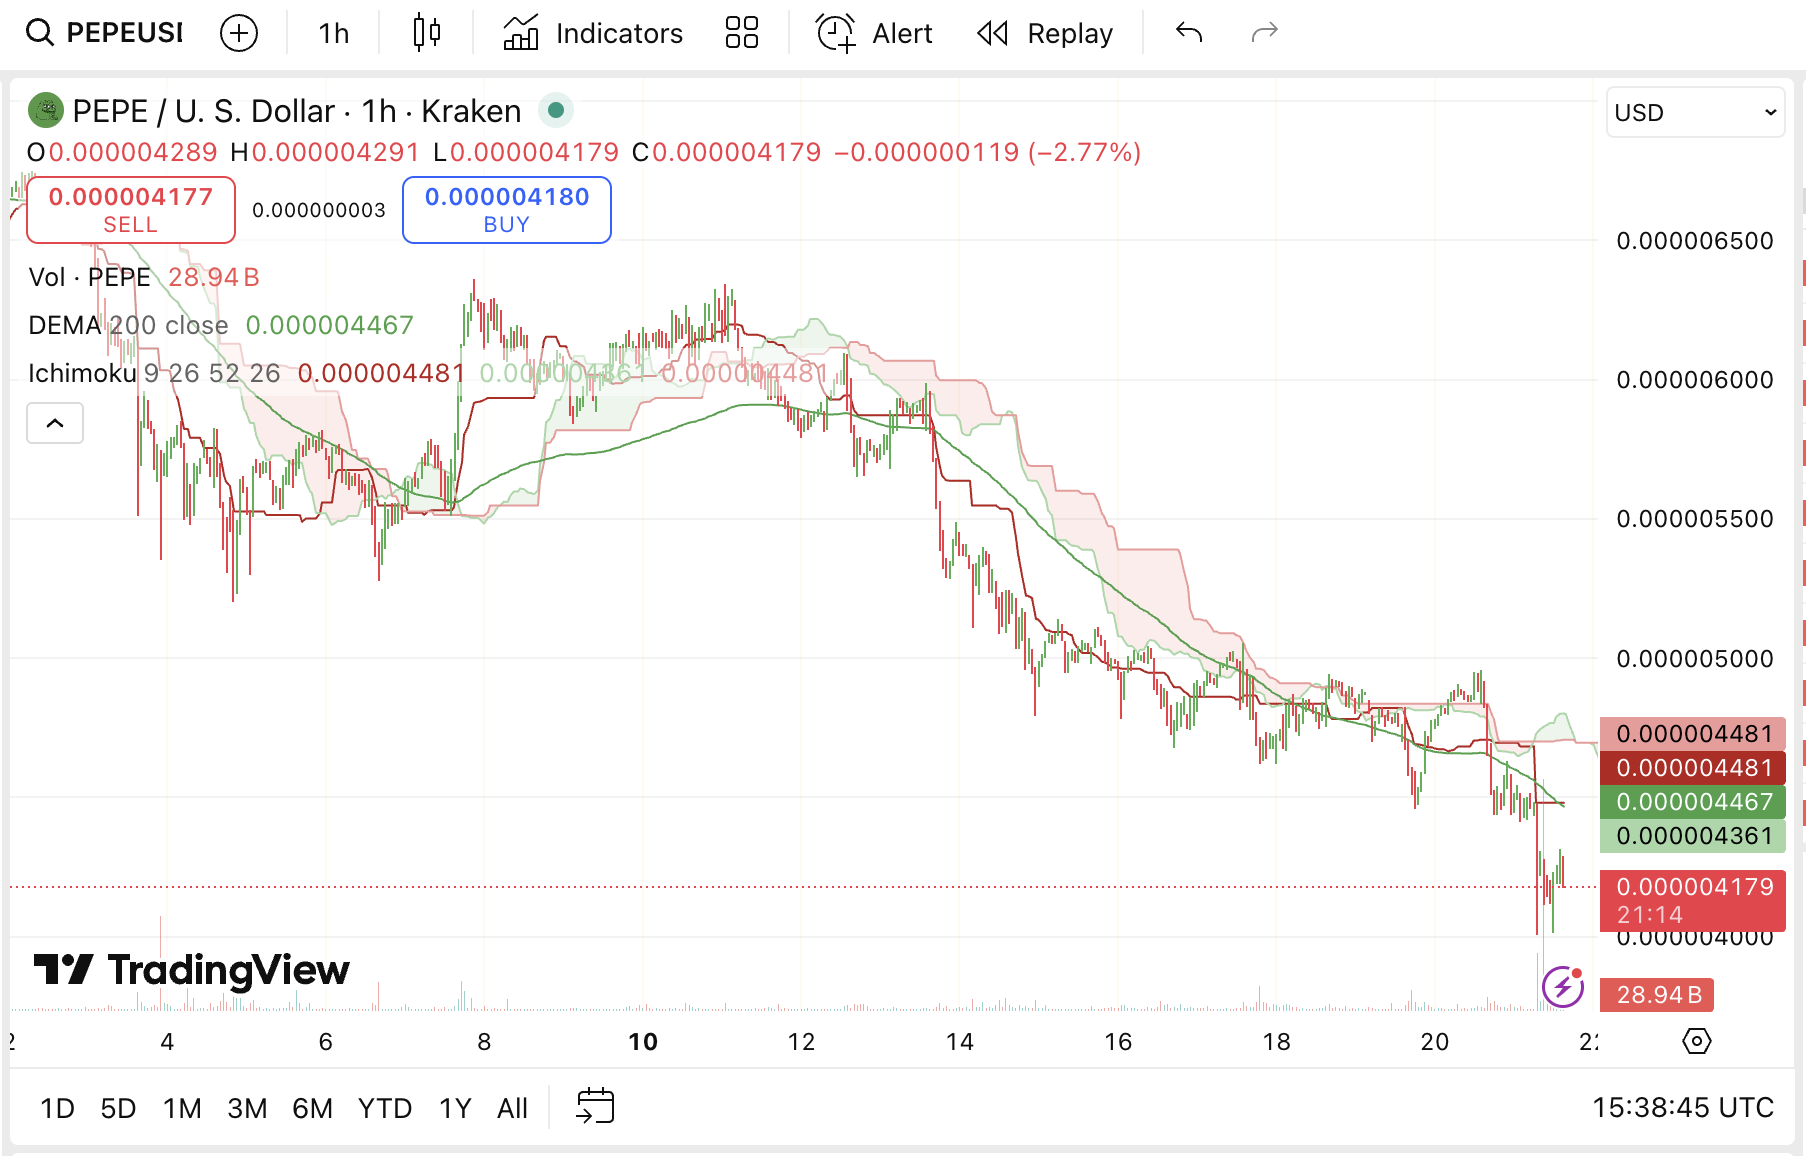Toggle the green market status dot
Viewport: 1806px width, 1156px height.
tap(556, 110)
